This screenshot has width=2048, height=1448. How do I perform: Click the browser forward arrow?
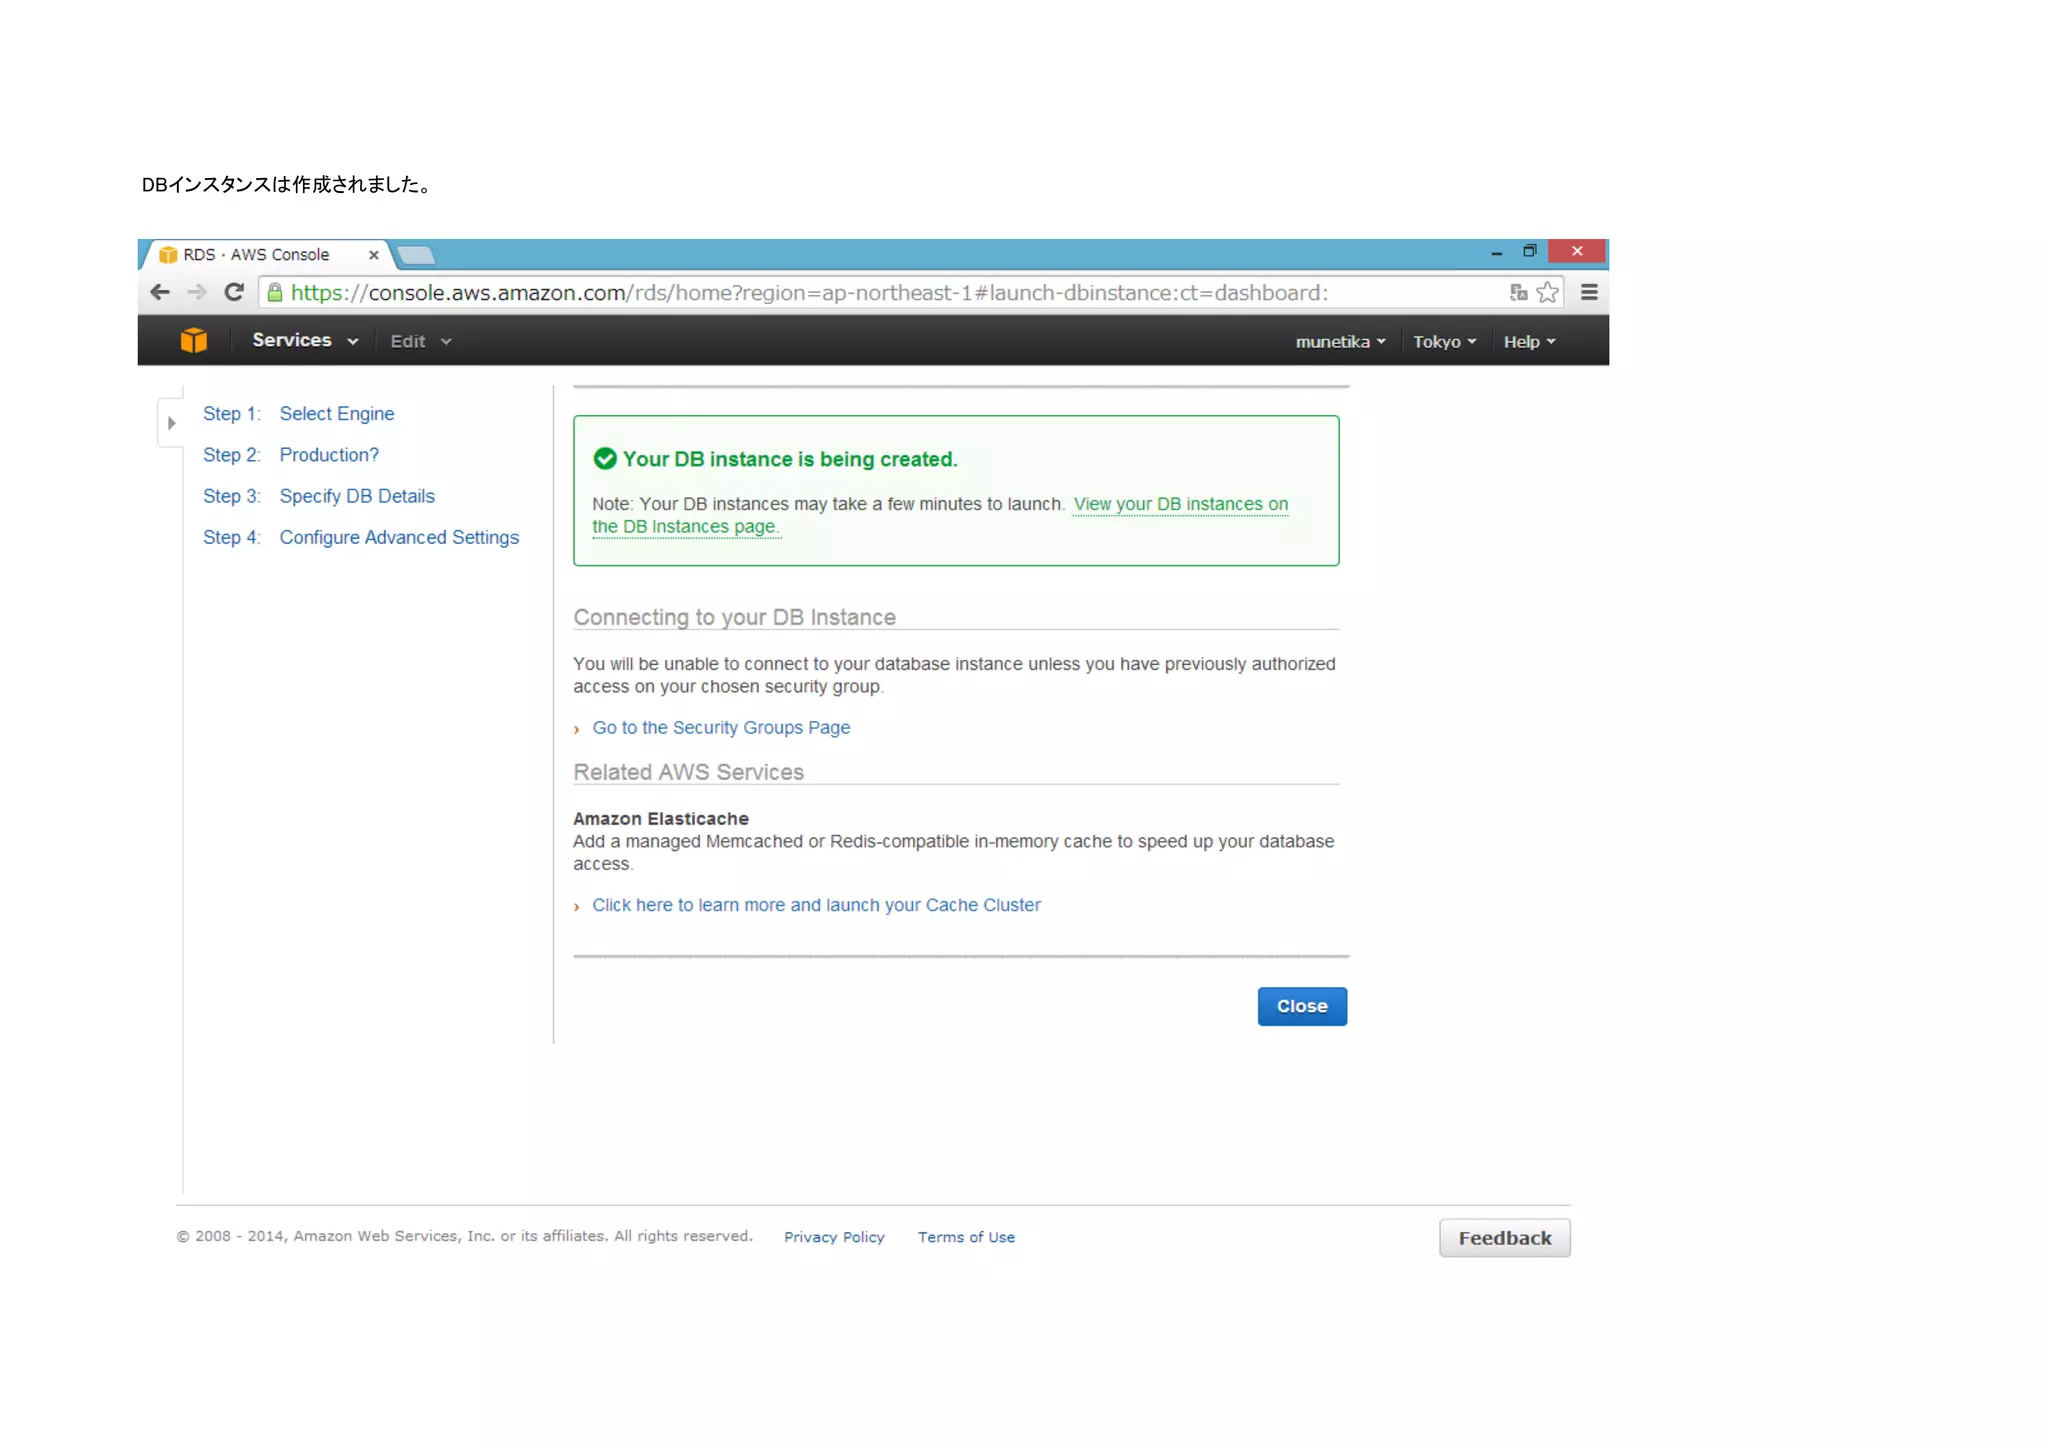pos(197,292)
